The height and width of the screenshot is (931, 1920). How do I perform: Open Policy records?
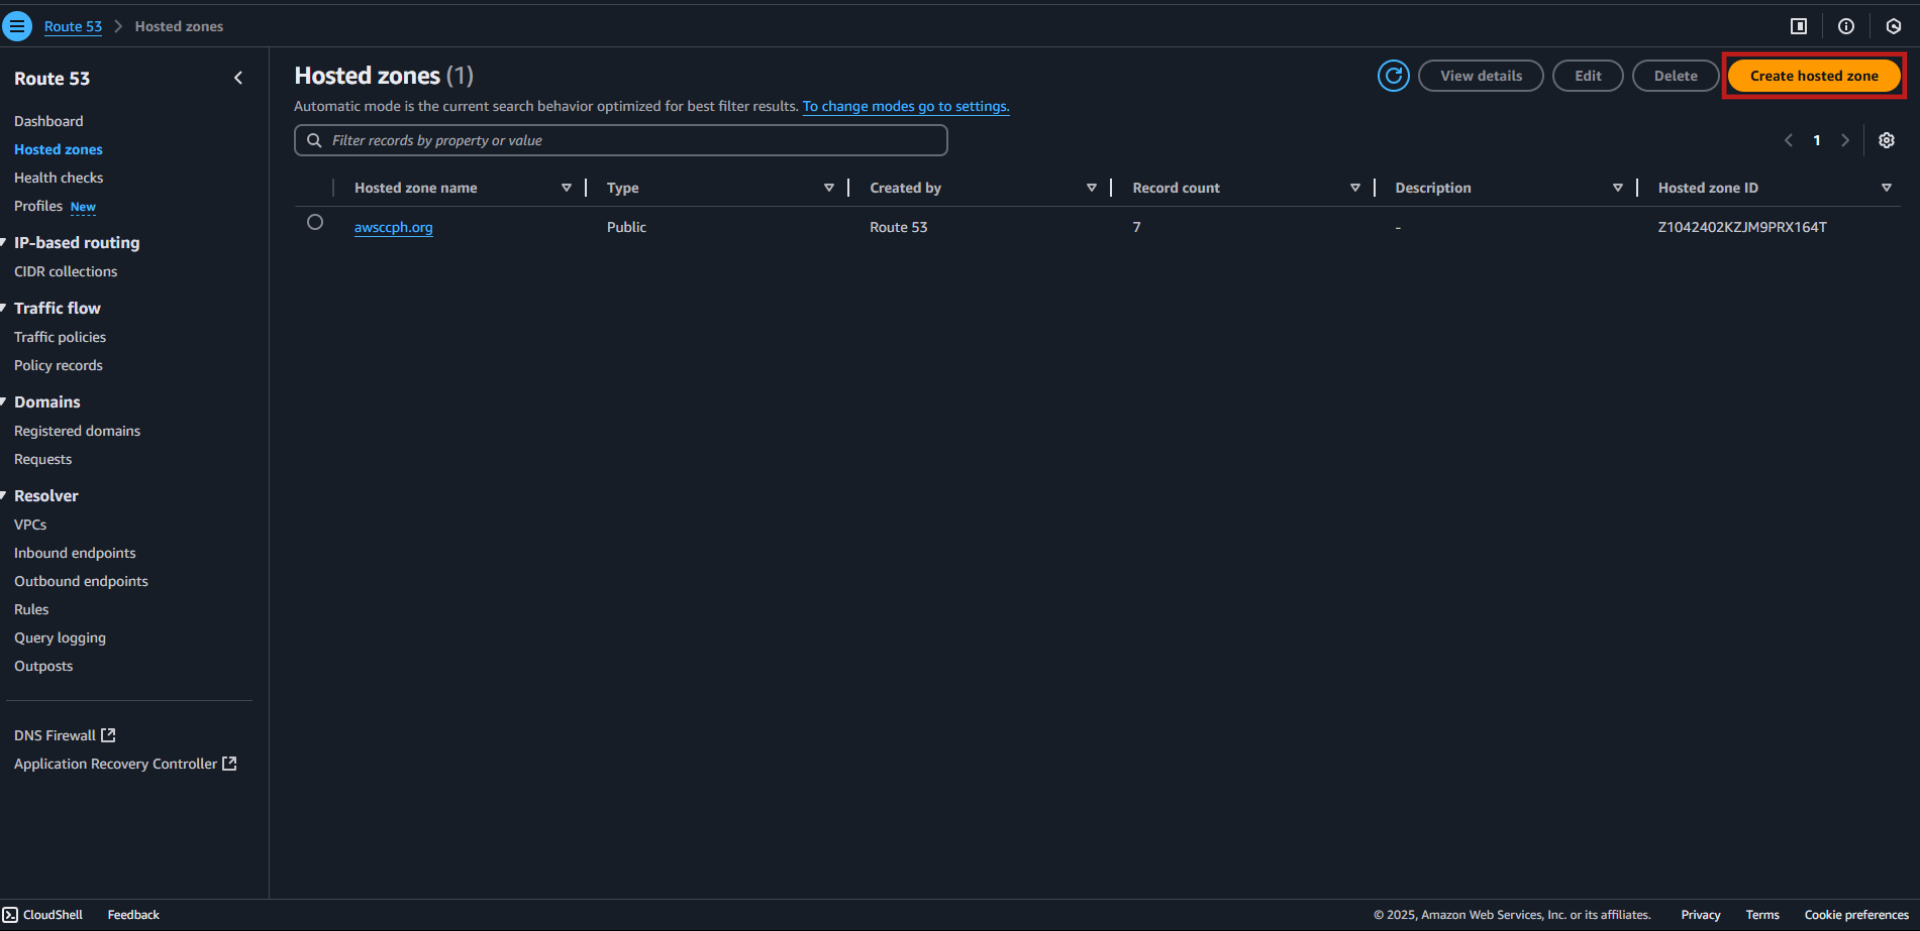[x=58, y=365]
